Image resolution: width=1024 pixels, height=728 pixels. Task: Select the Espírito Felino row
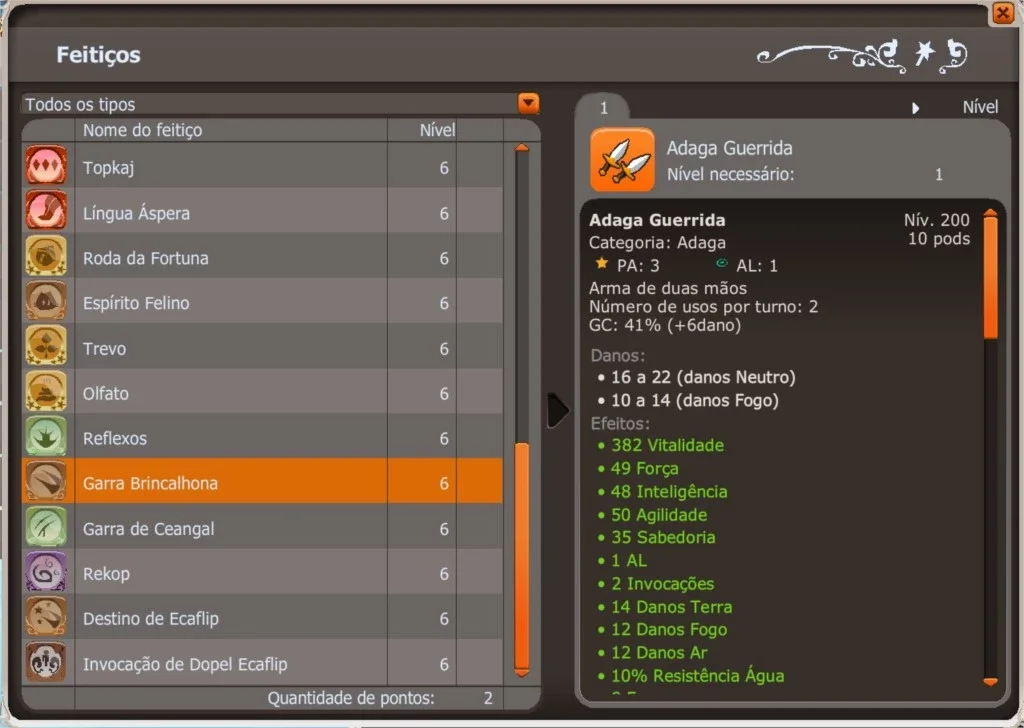pos(263,300)
